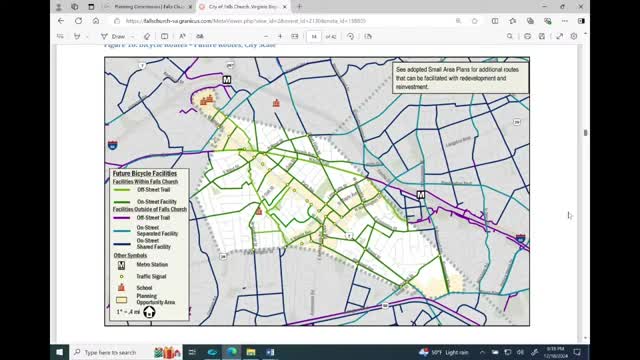640x360 pixels.
Task: Select the PDF highlight tool
Action: click(x=77, y=36)
